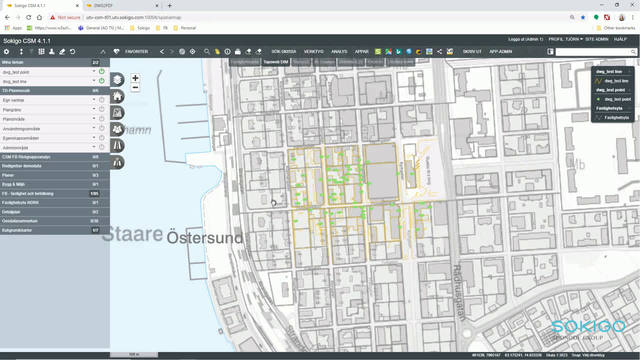The height and width of the screenshot is (360, 640).
Task: Select the magnifier zoom tool in the toolbar
Action: point(207,52)
